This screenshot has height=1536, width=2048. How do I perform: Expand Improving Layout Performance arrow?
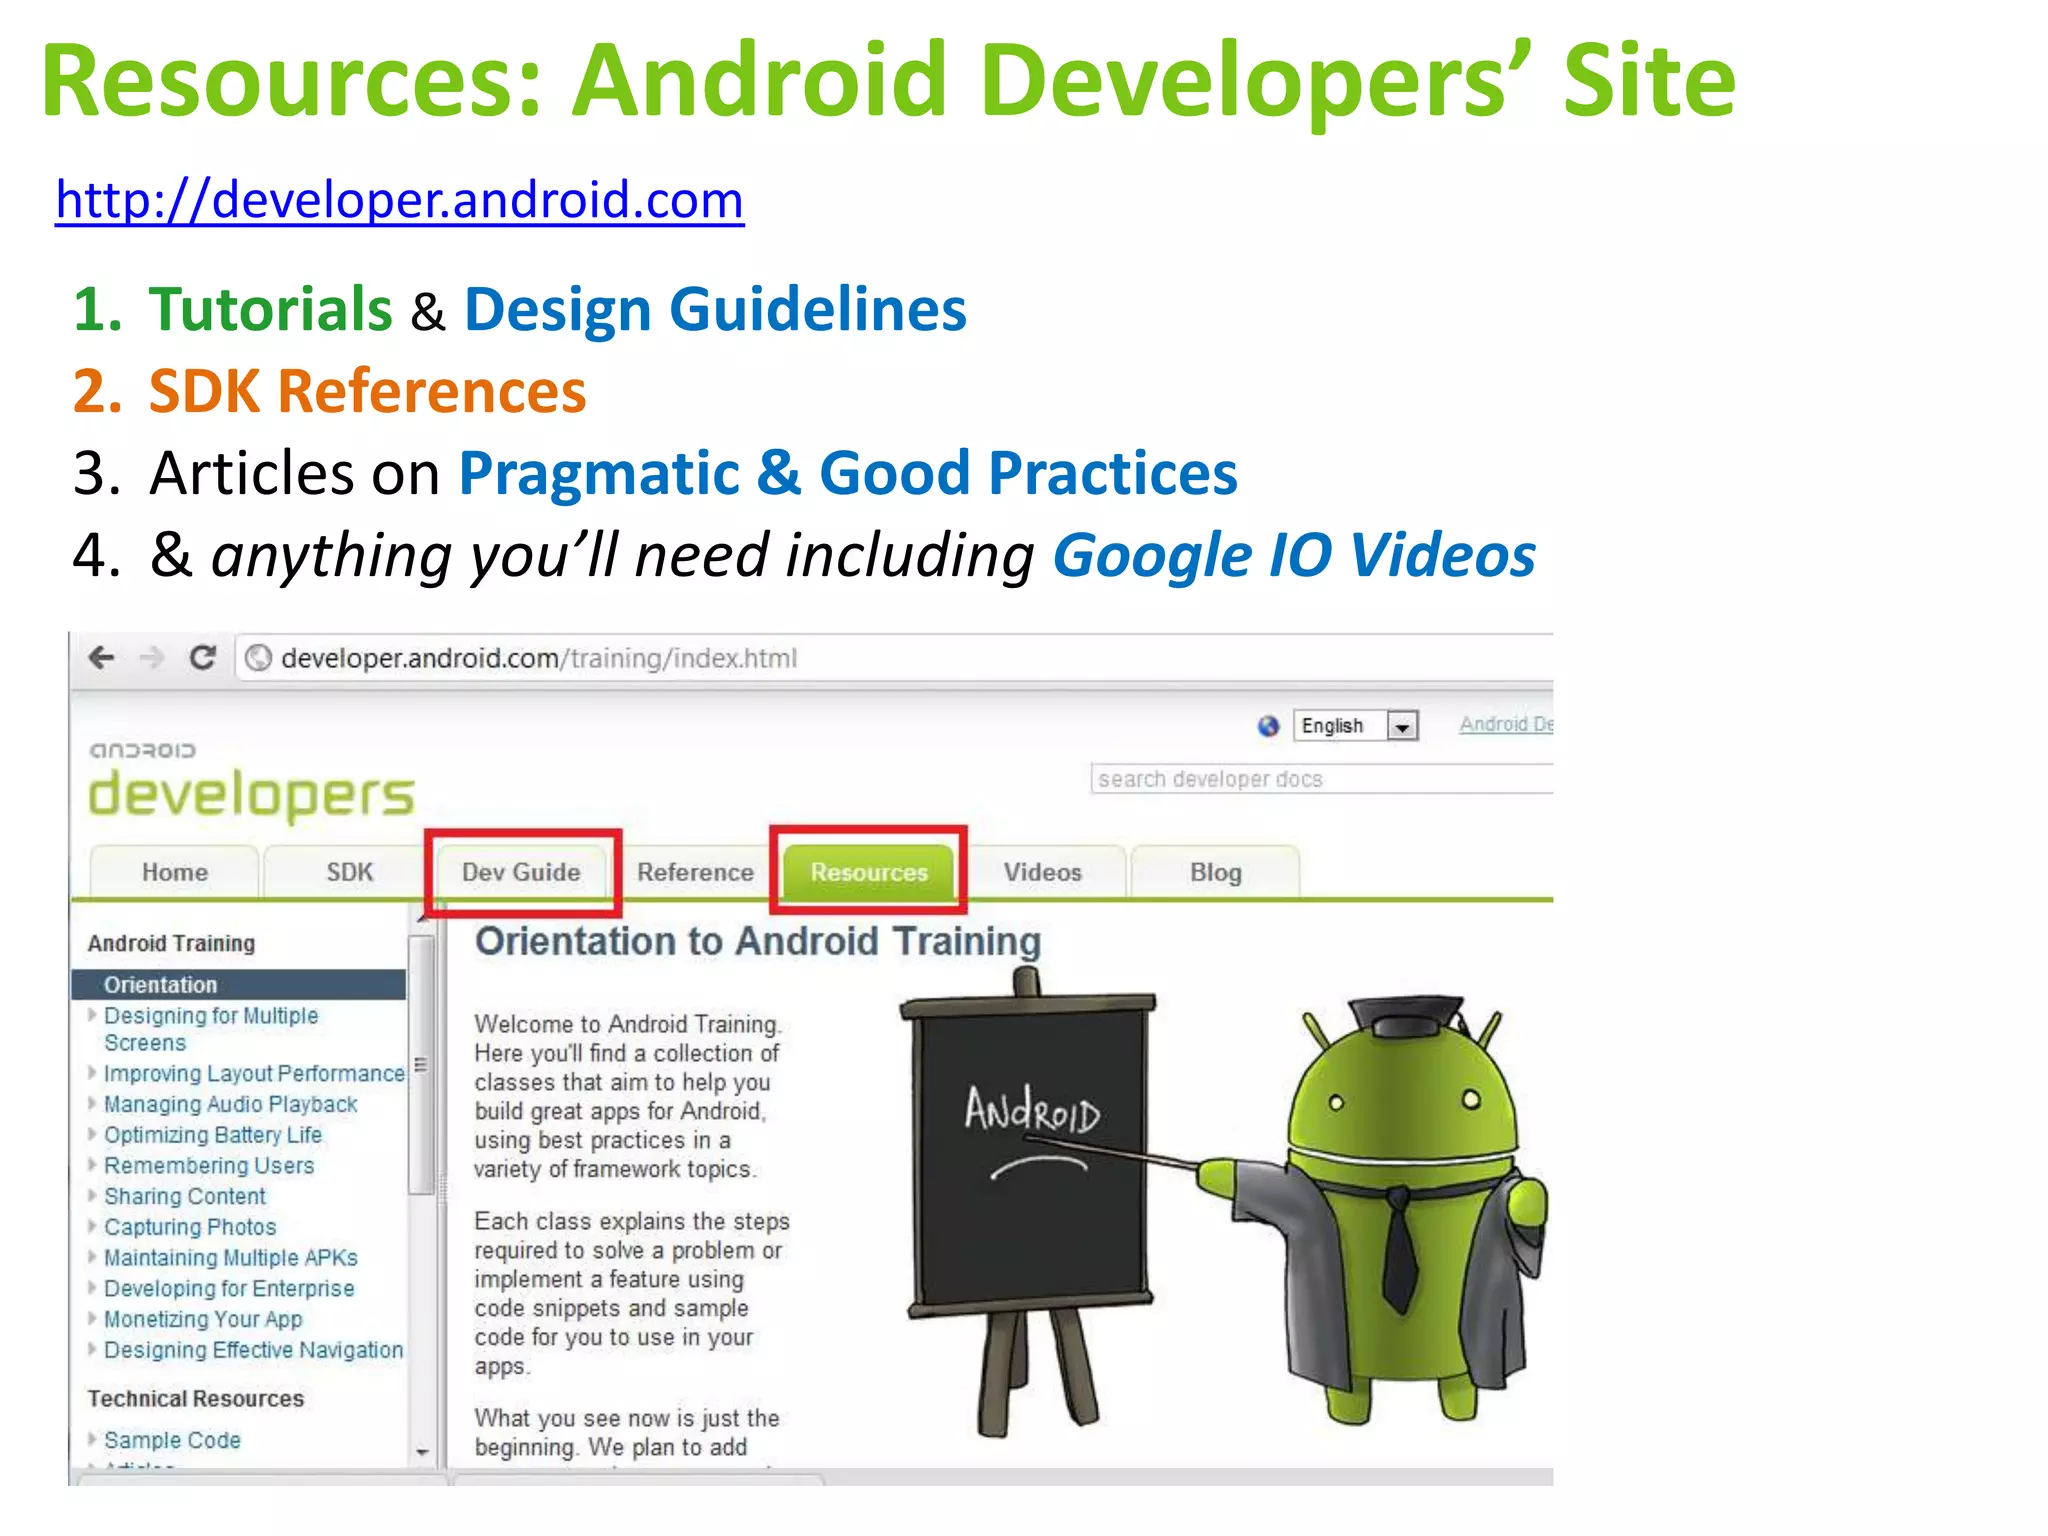93,1073
